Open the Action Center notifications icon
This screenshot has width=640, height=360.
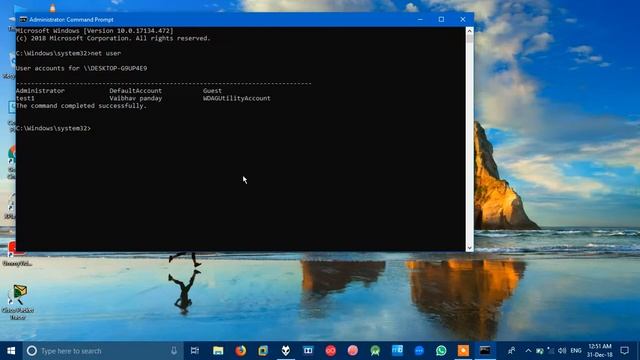(x=624, y=351)
